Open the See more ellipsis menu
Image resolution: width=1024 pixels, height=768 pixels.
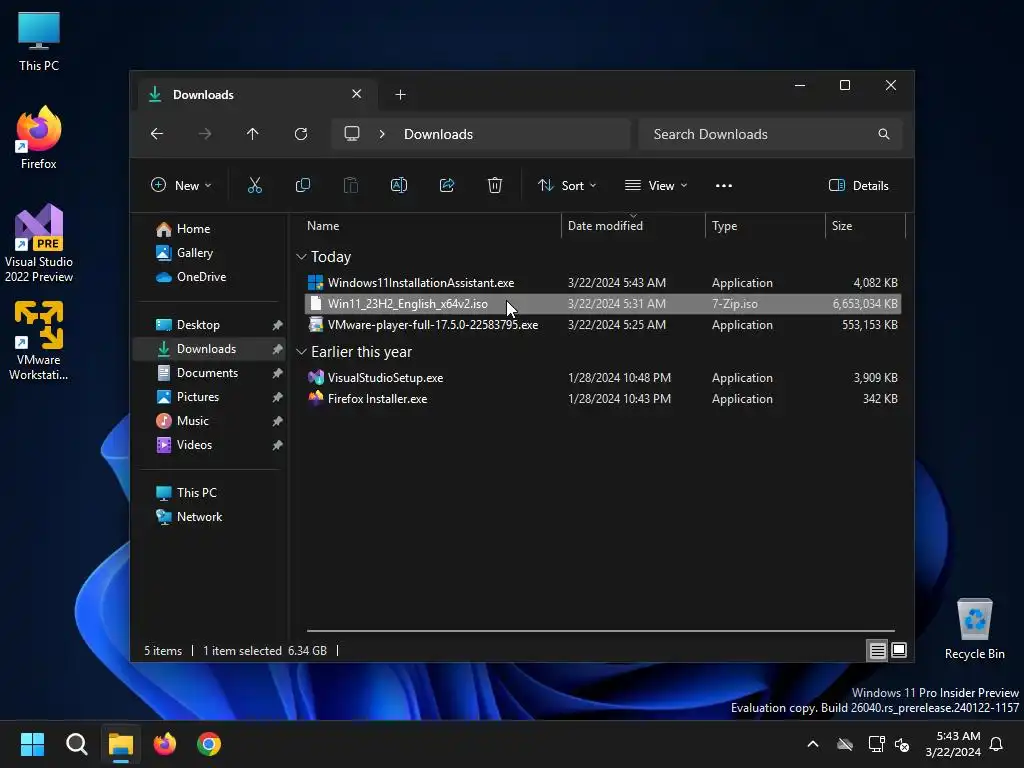(724, 185)
